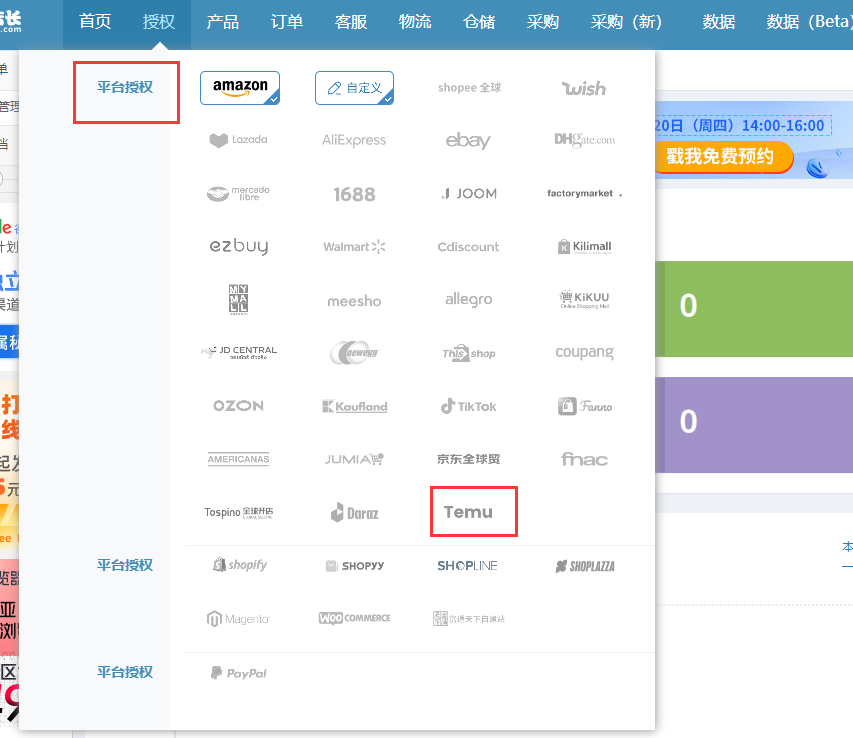Select the Temu platform
This screenshot has height=738, width=853.
468,512
